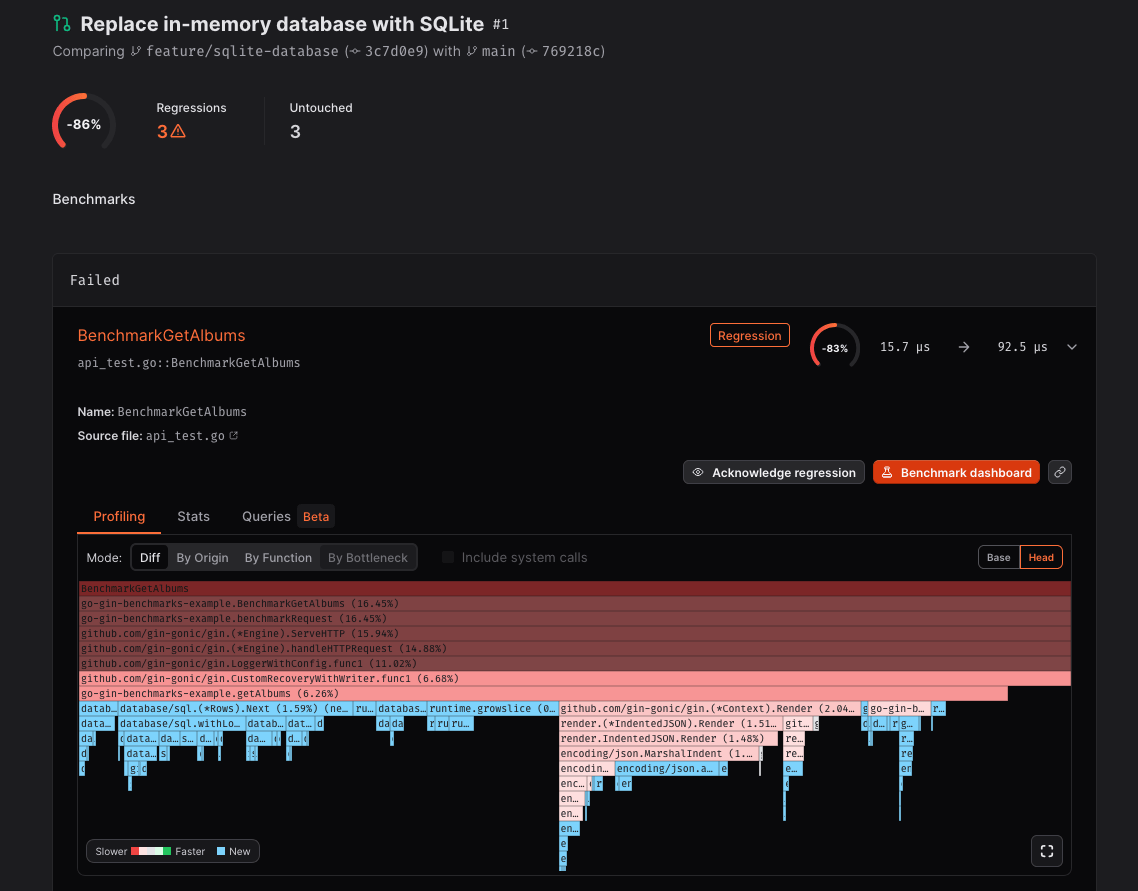This screenshot has width=1138, height=891.
Task: Toggle Include system calls checkbox
Action: click(448, 557)
